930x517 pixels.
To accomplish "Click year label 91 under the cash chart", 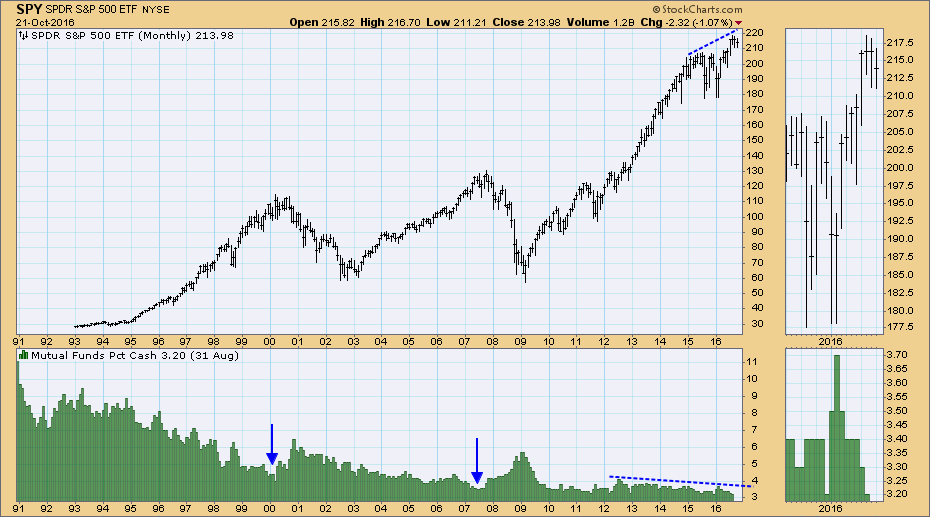I will (x=18, y=509).
